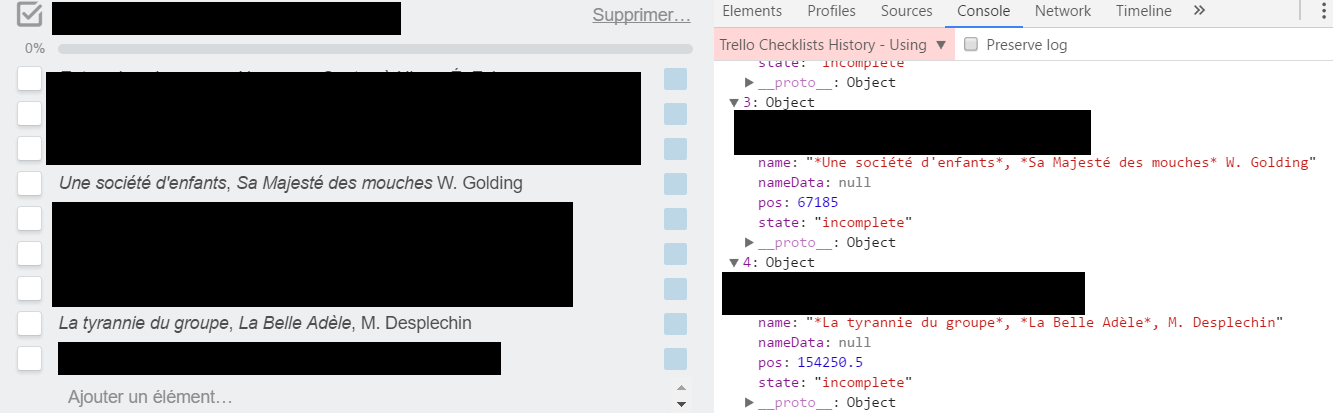Screen dimensions: 1333x413
Task: Expand the topmost __proto__: Object entry above object 3
Action: click(x=750, y=83)
